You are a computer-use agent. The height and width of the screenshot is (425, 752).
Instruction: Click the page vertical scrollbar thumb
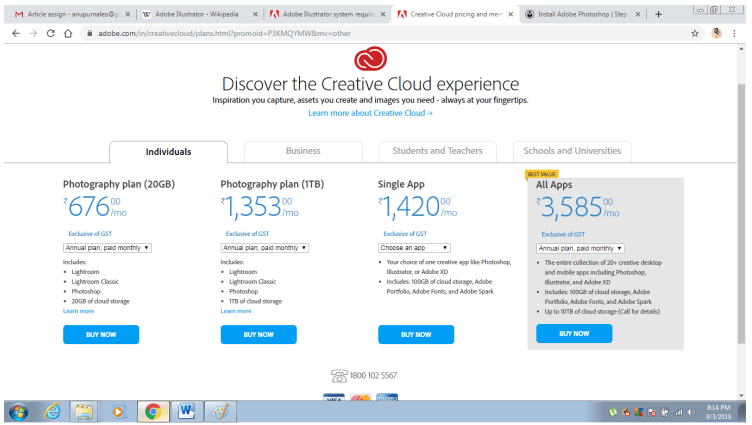point(741,213)
